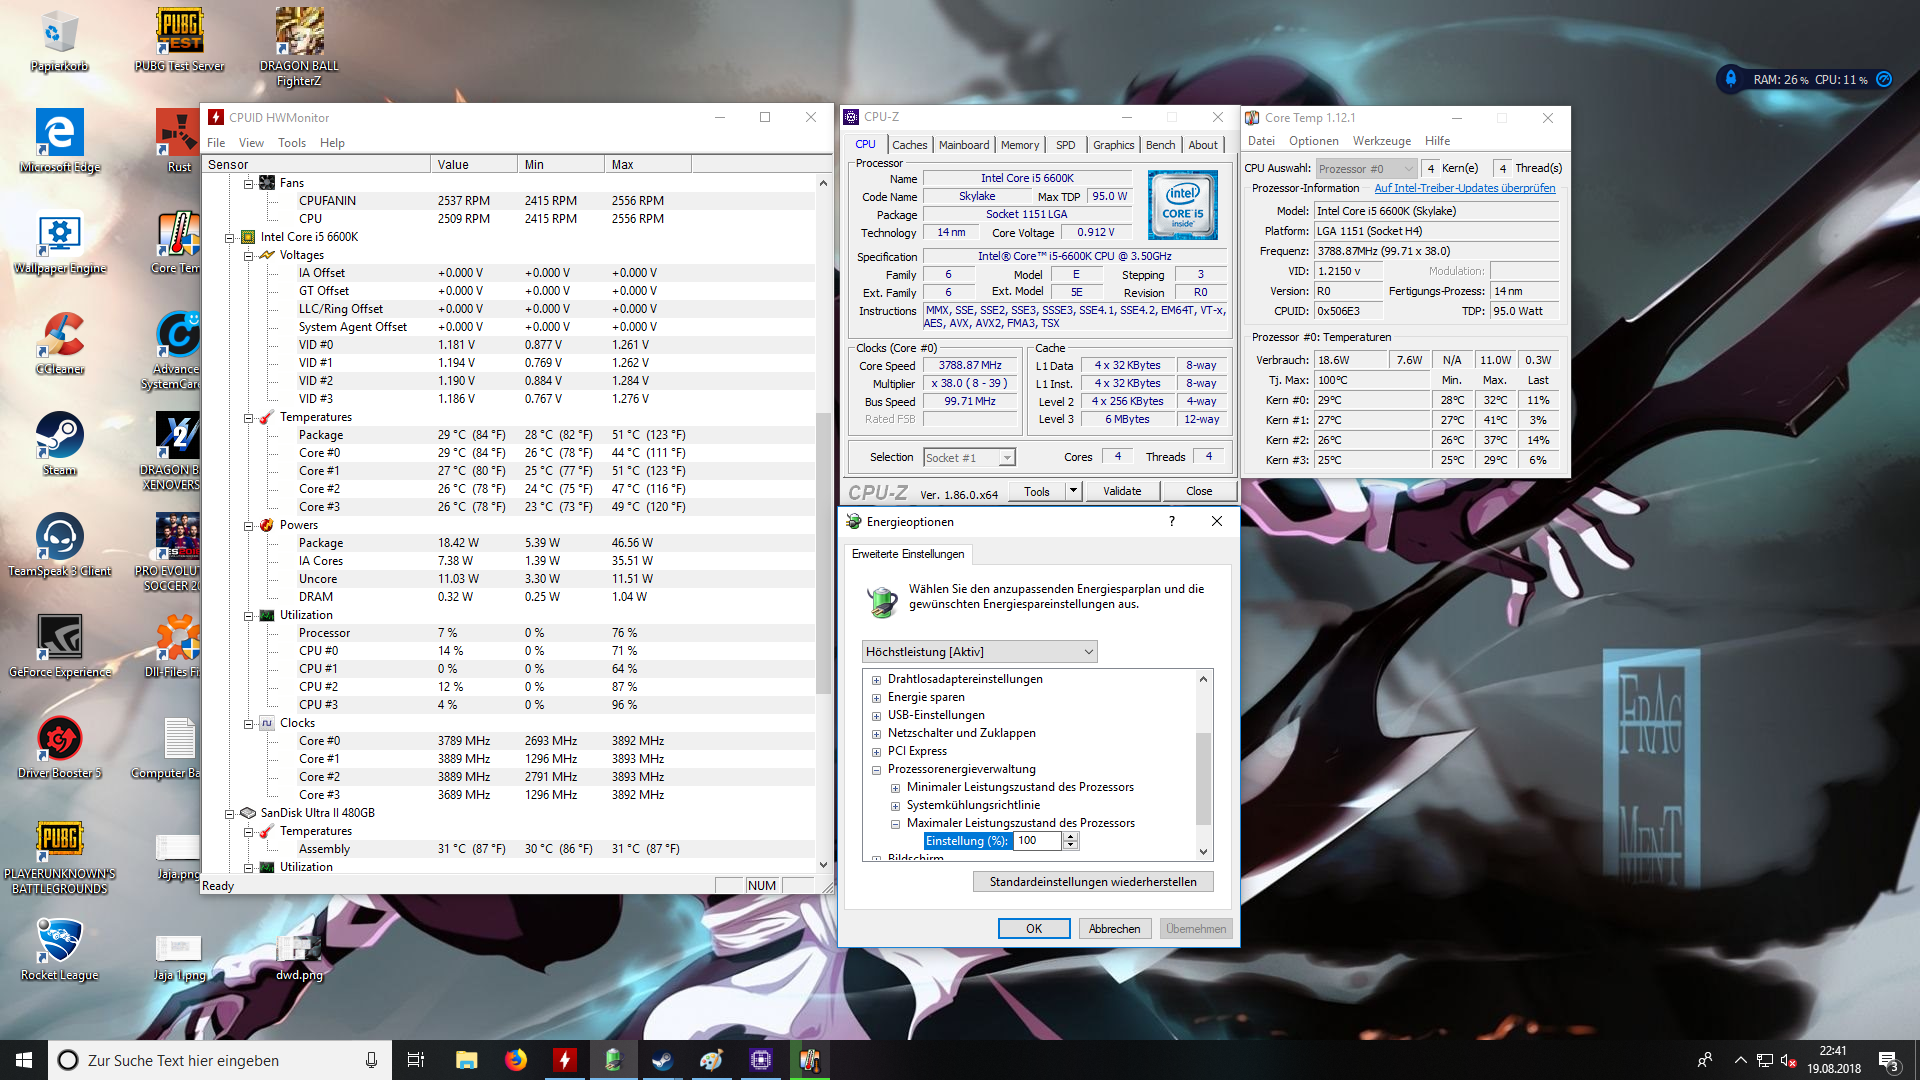Open CCleaner desktop shortcut
1920x1080 pixels.
click(x=59, y=337)
